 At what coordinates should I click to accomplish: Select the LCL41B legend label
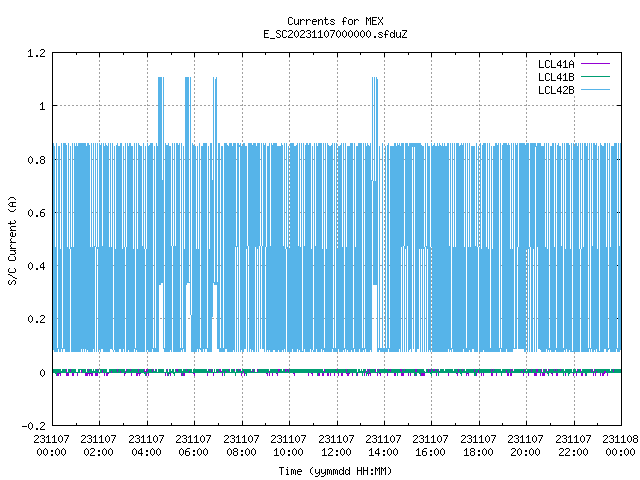(x=556, y=77)
